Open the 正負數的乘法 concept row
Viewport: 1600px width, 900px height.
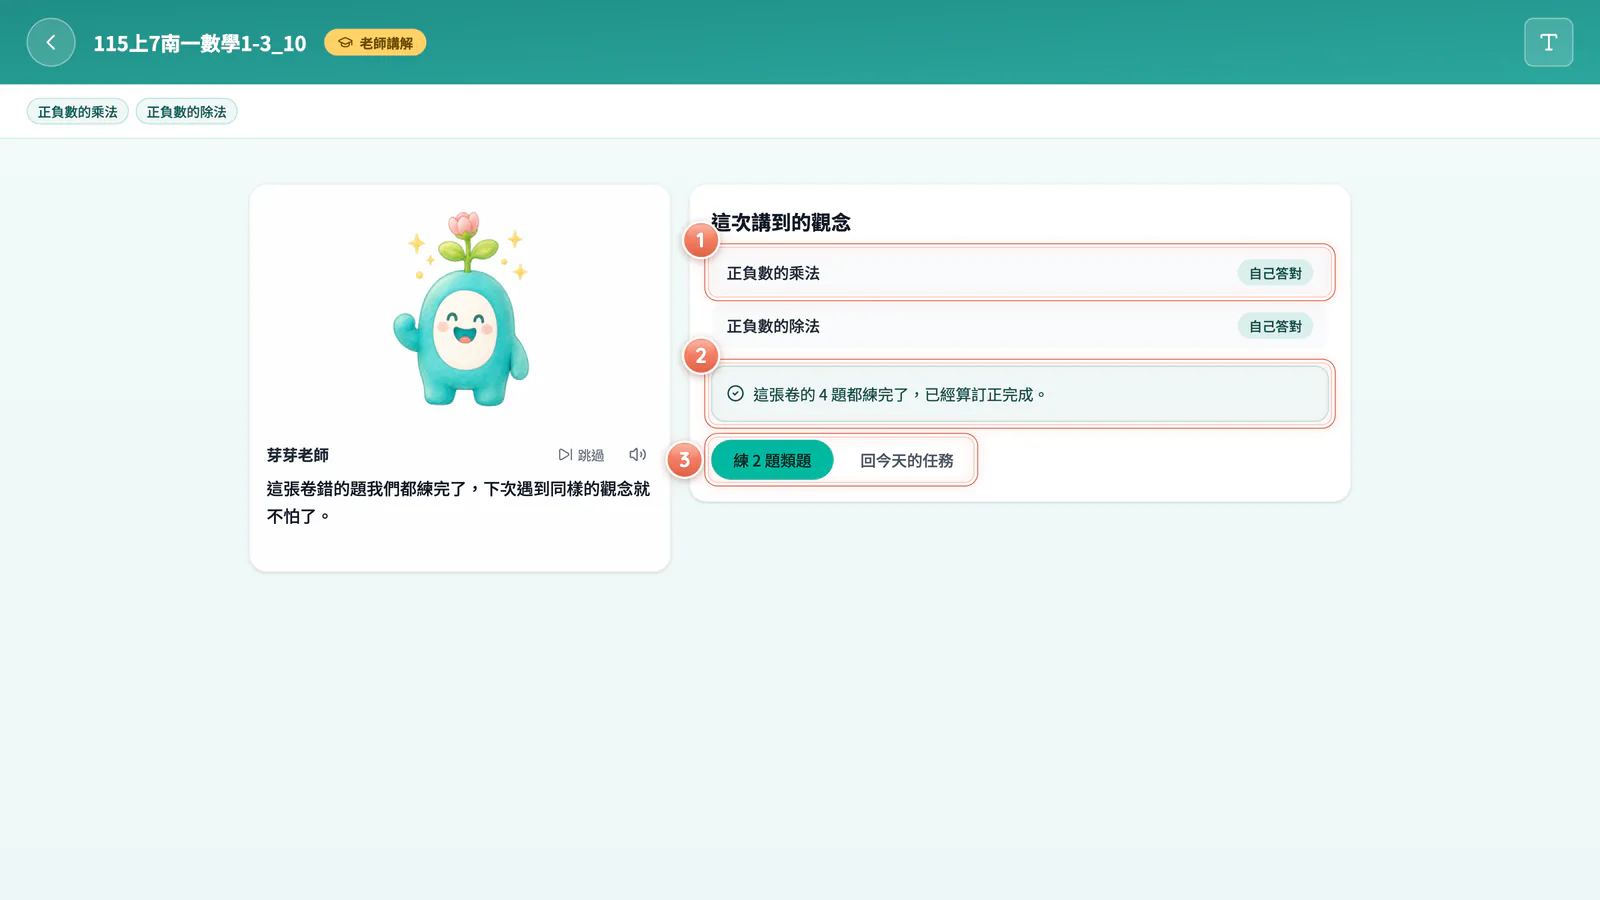(x=1020, y=273)
